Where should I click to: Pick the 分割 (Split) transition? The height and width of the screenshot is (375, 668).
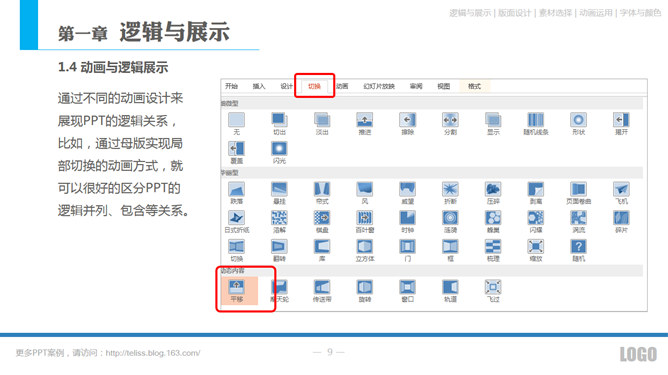coord(450,124)
